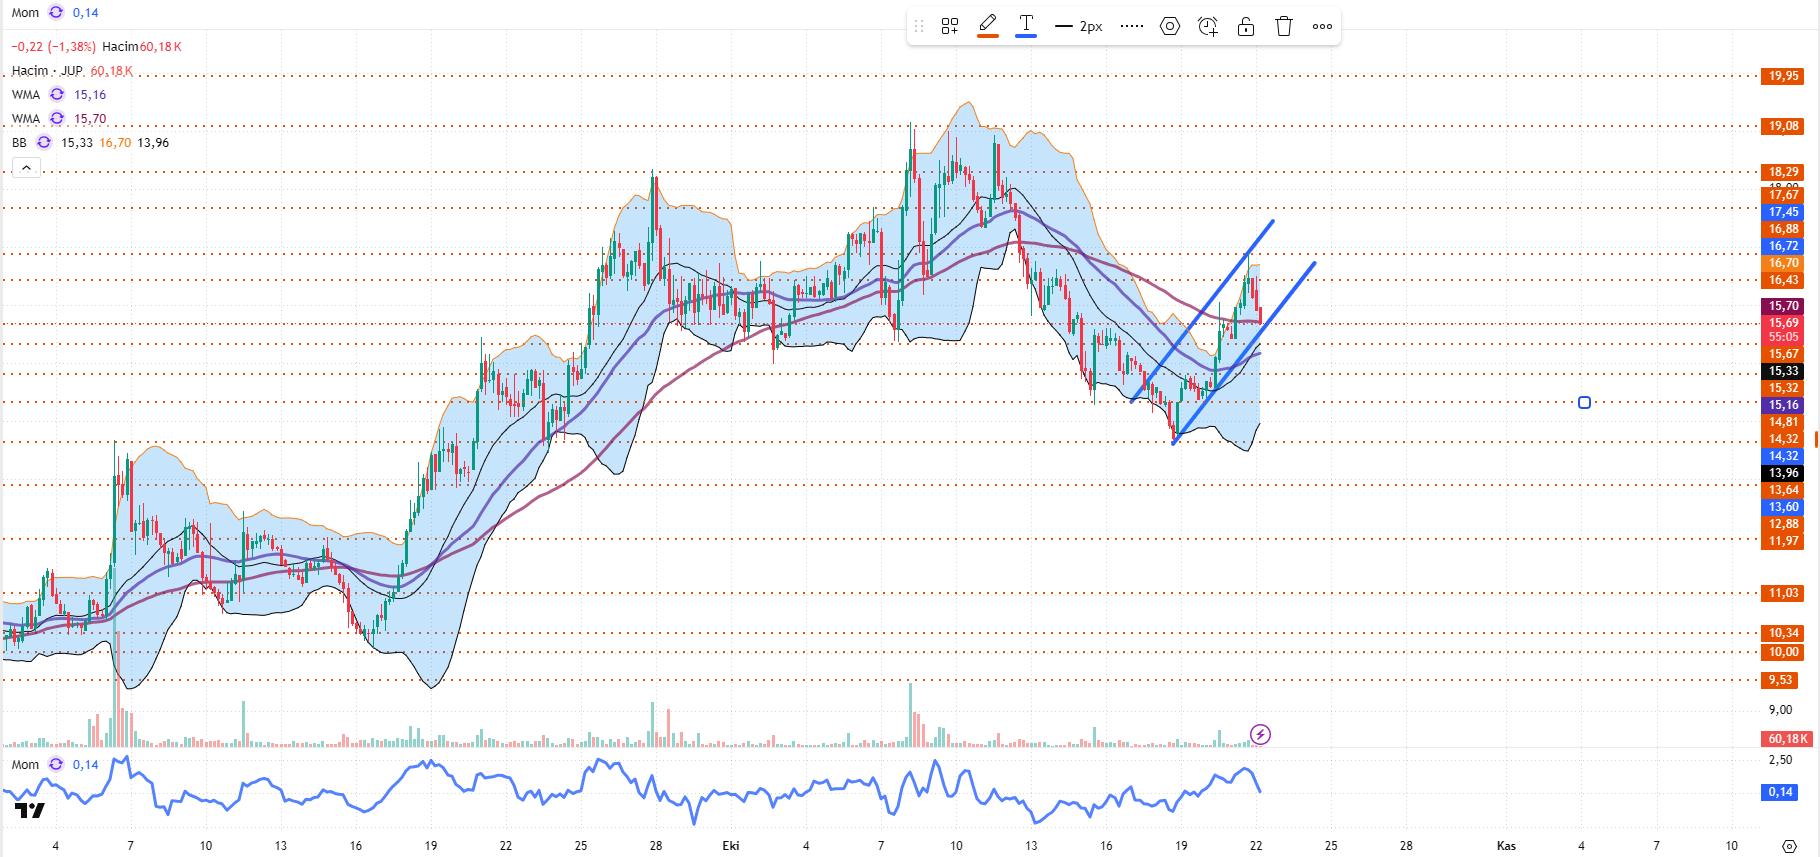Screen dimensions: 1820x857
Task: Open drawing settings hexagon icon
Action: 1170,26
